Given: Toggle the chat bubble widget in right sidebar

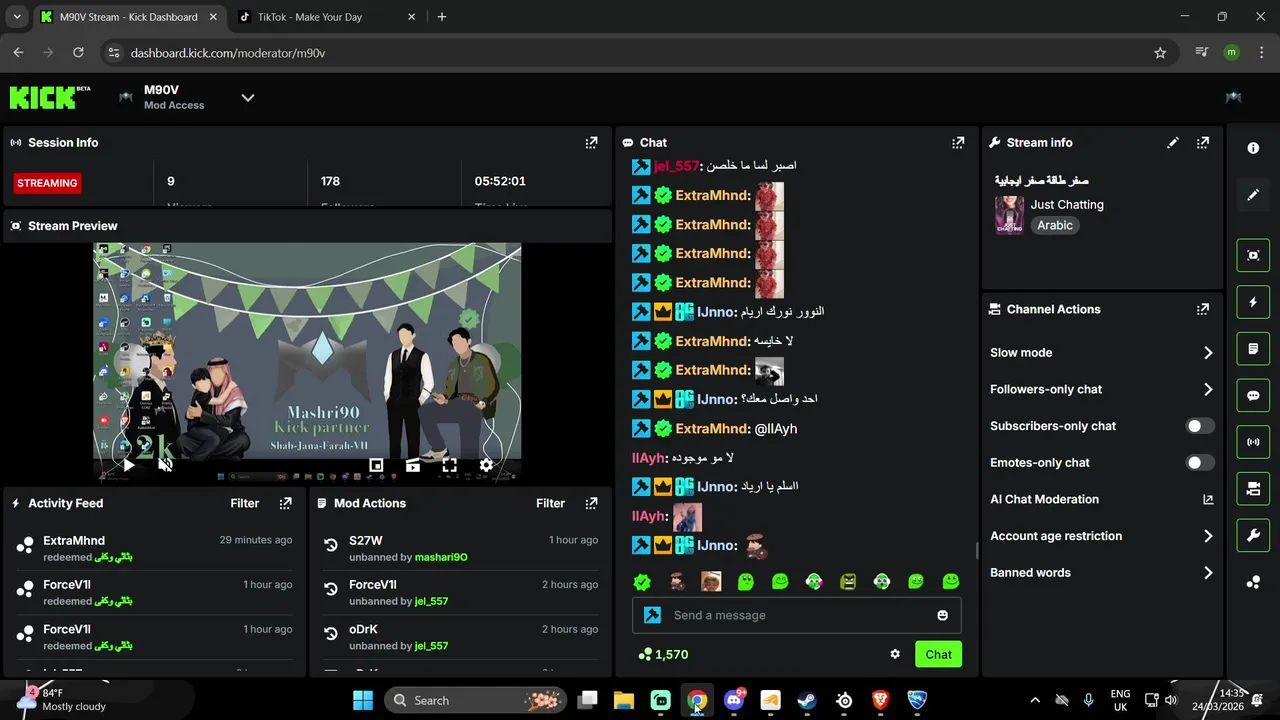Looking at the screenshot, I should 1253,395.
